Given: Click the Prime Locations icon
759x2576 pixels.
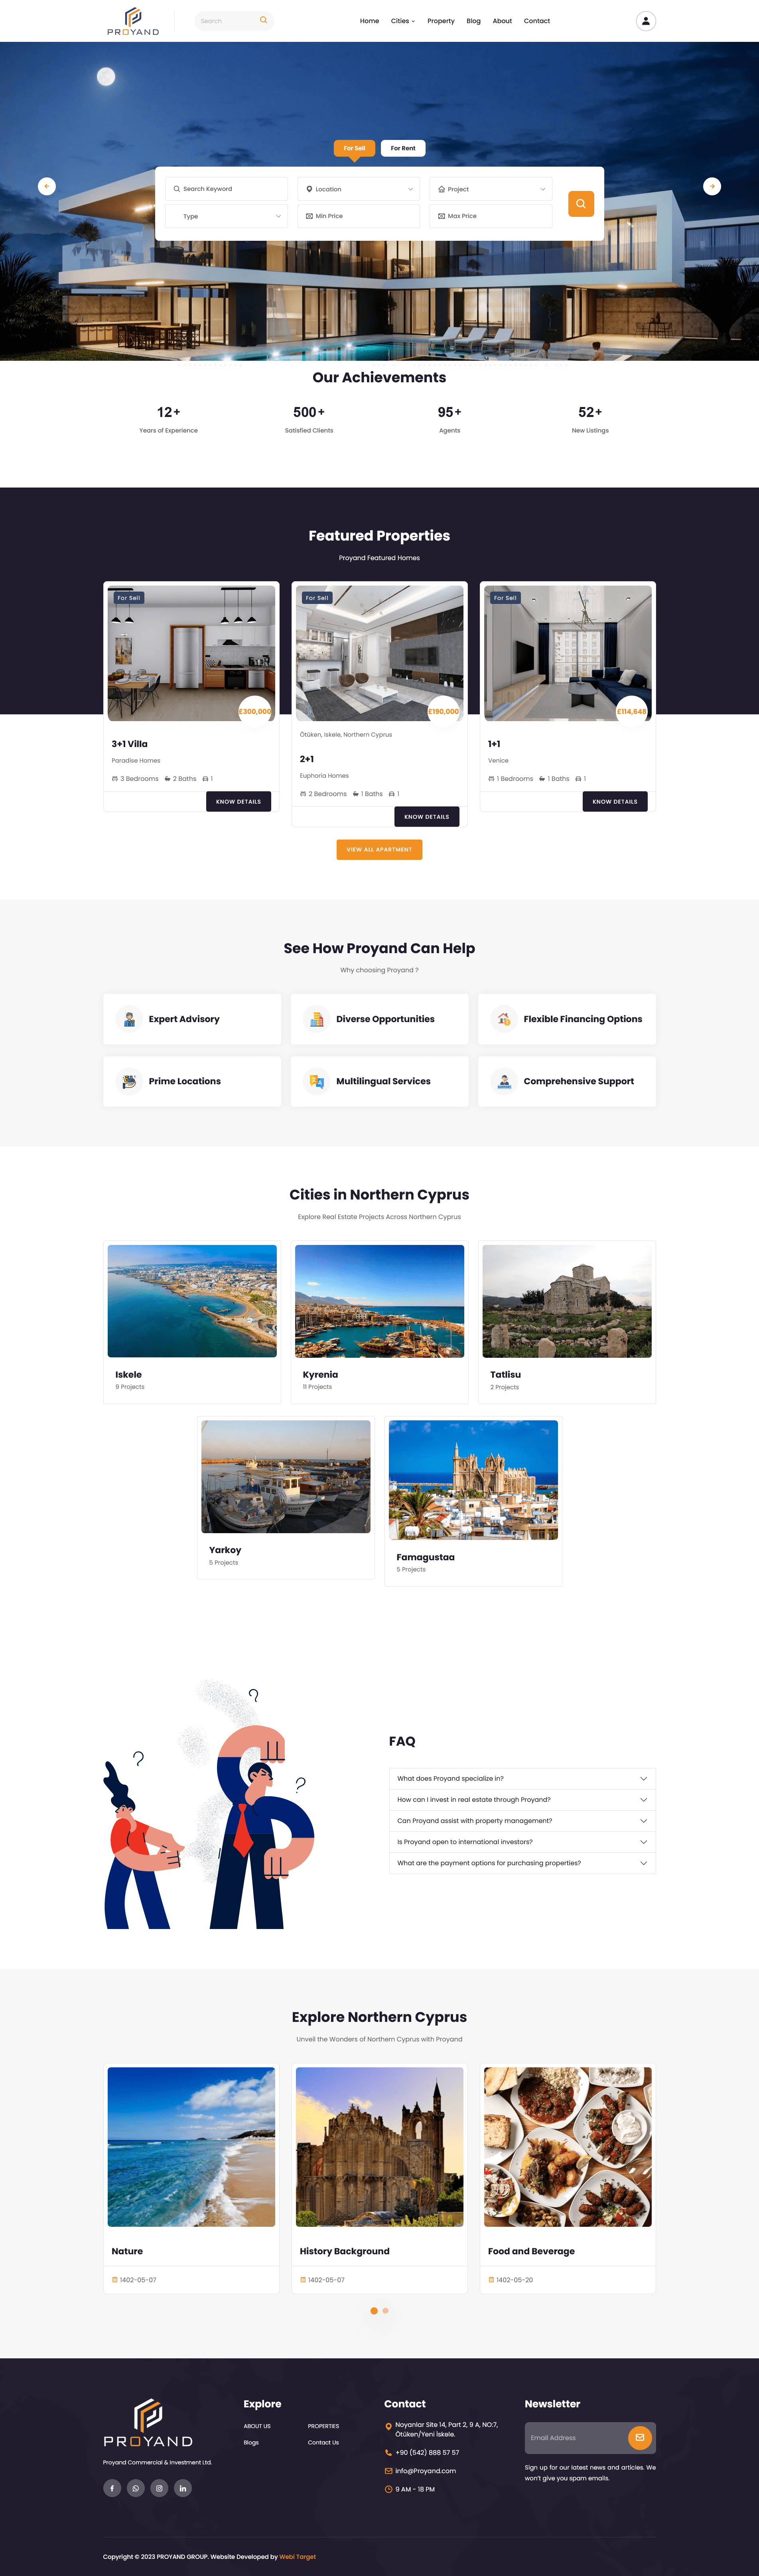Looking at the screenshot, I should pyautogui.click(x=129, y=1081).
